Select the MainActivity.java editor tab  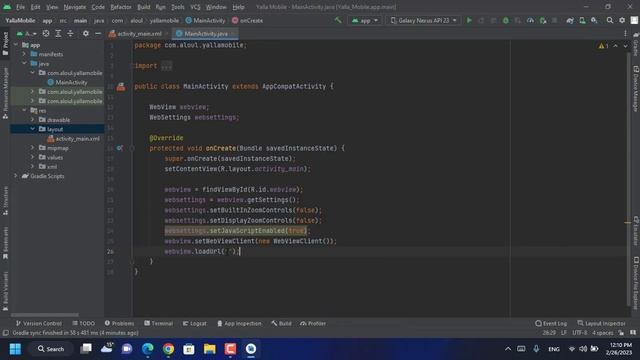pyautogui.click(x=205, y=33)
